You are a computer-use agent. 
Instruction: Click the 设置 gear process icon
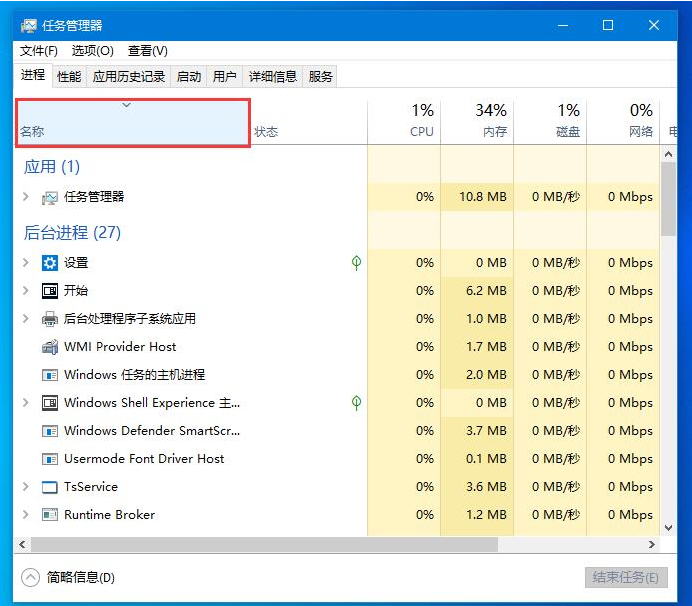pyautogui.click(x=50, y=263)
